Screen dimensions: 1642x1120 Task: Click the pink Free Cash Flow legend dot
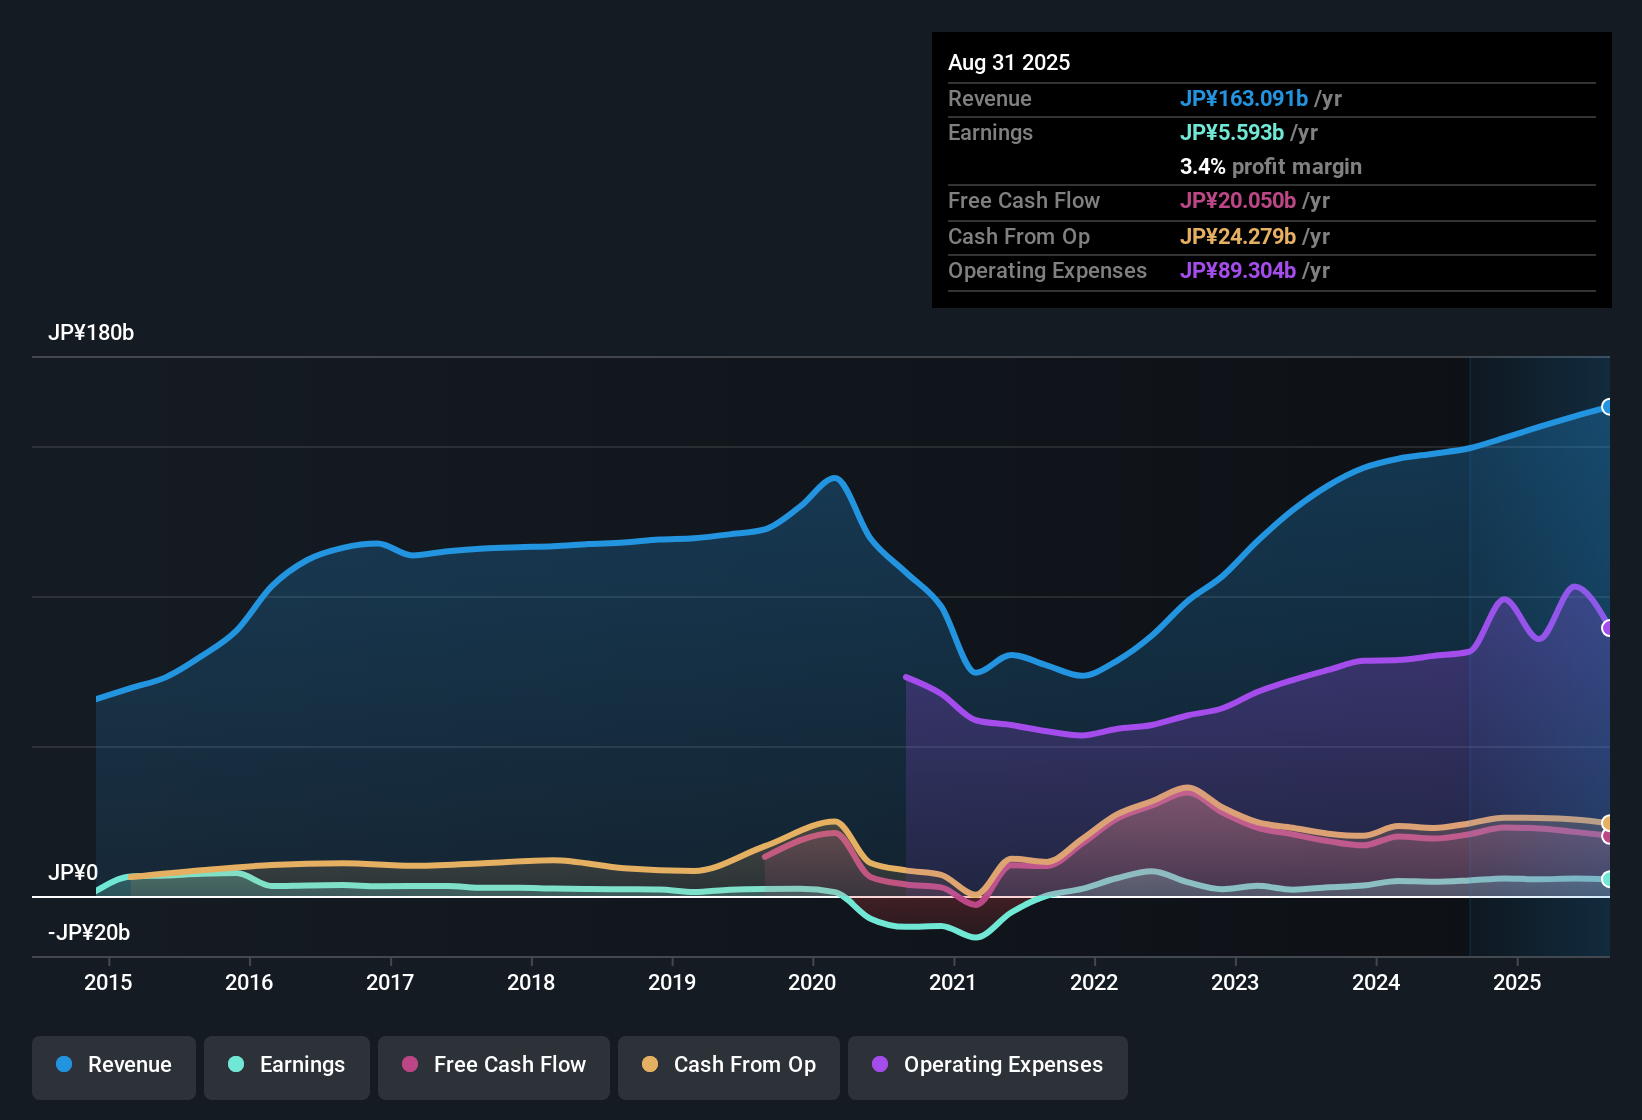click(408, 1065)
